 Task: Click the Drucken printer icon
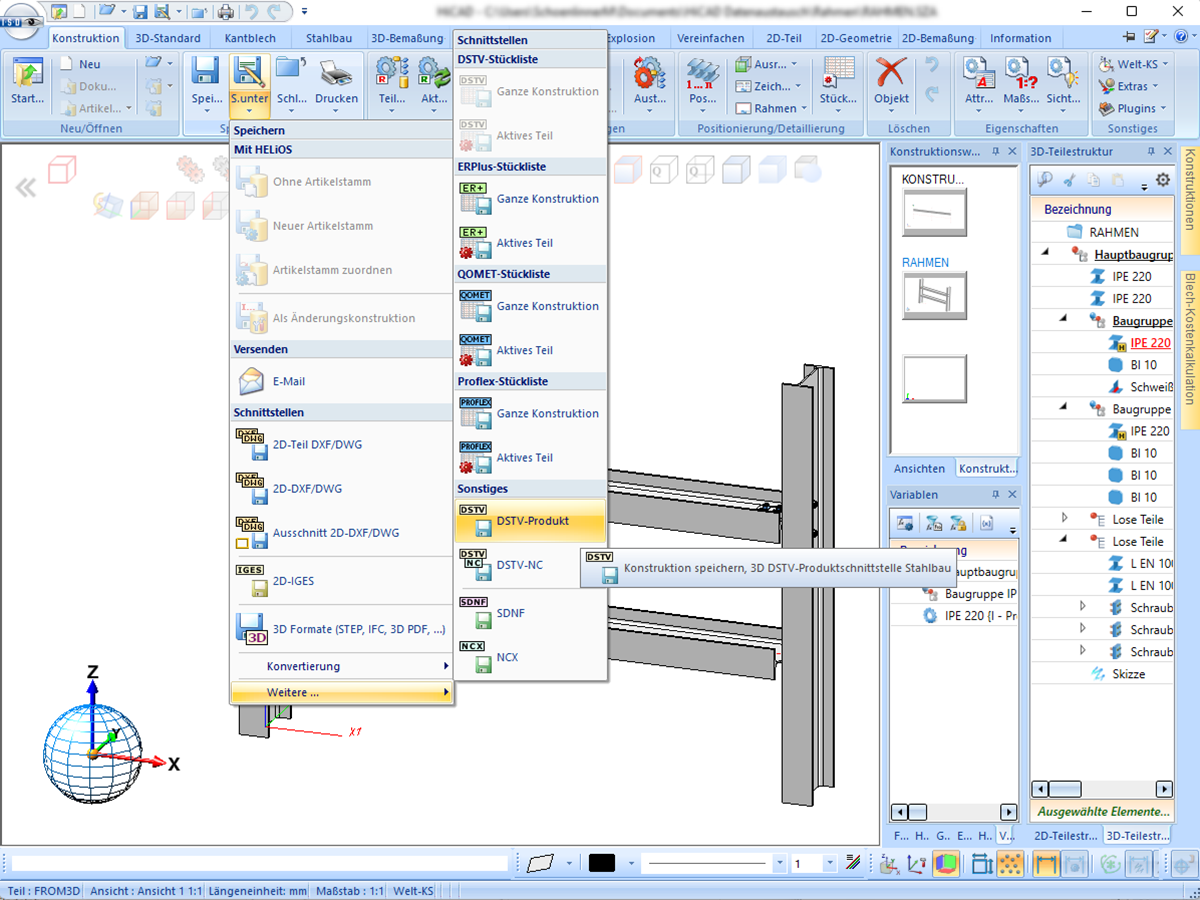pos(336,72)
